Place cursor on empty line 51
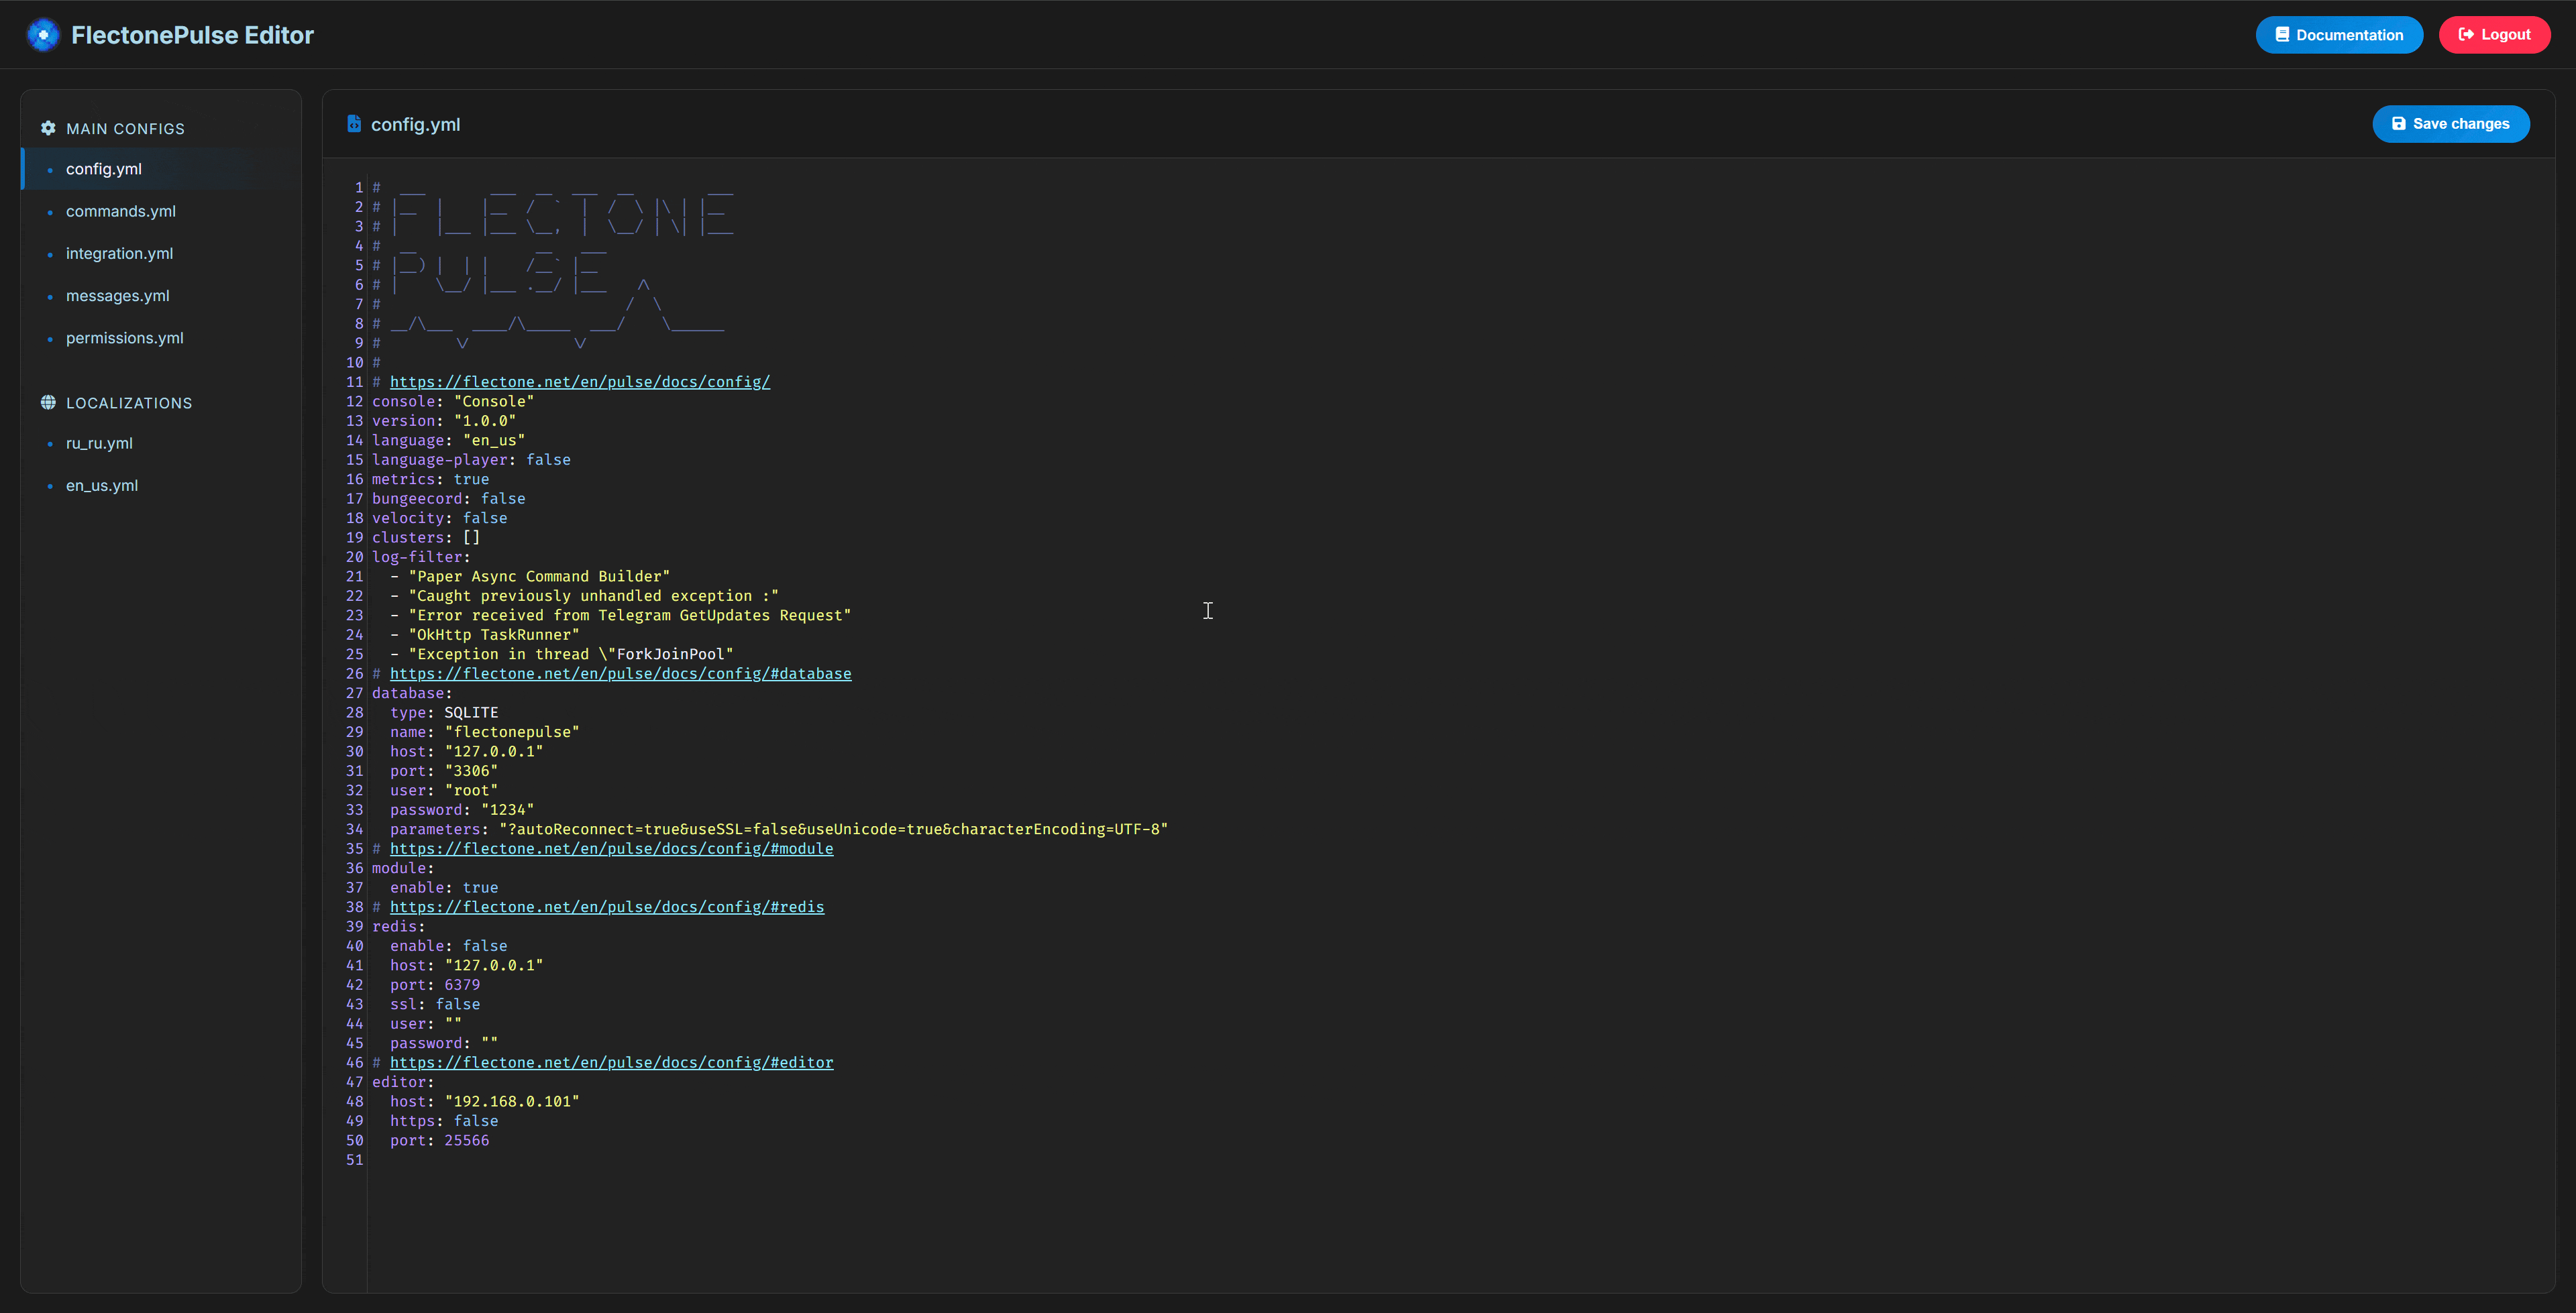2576x1313 pixels. point(600,1160)
